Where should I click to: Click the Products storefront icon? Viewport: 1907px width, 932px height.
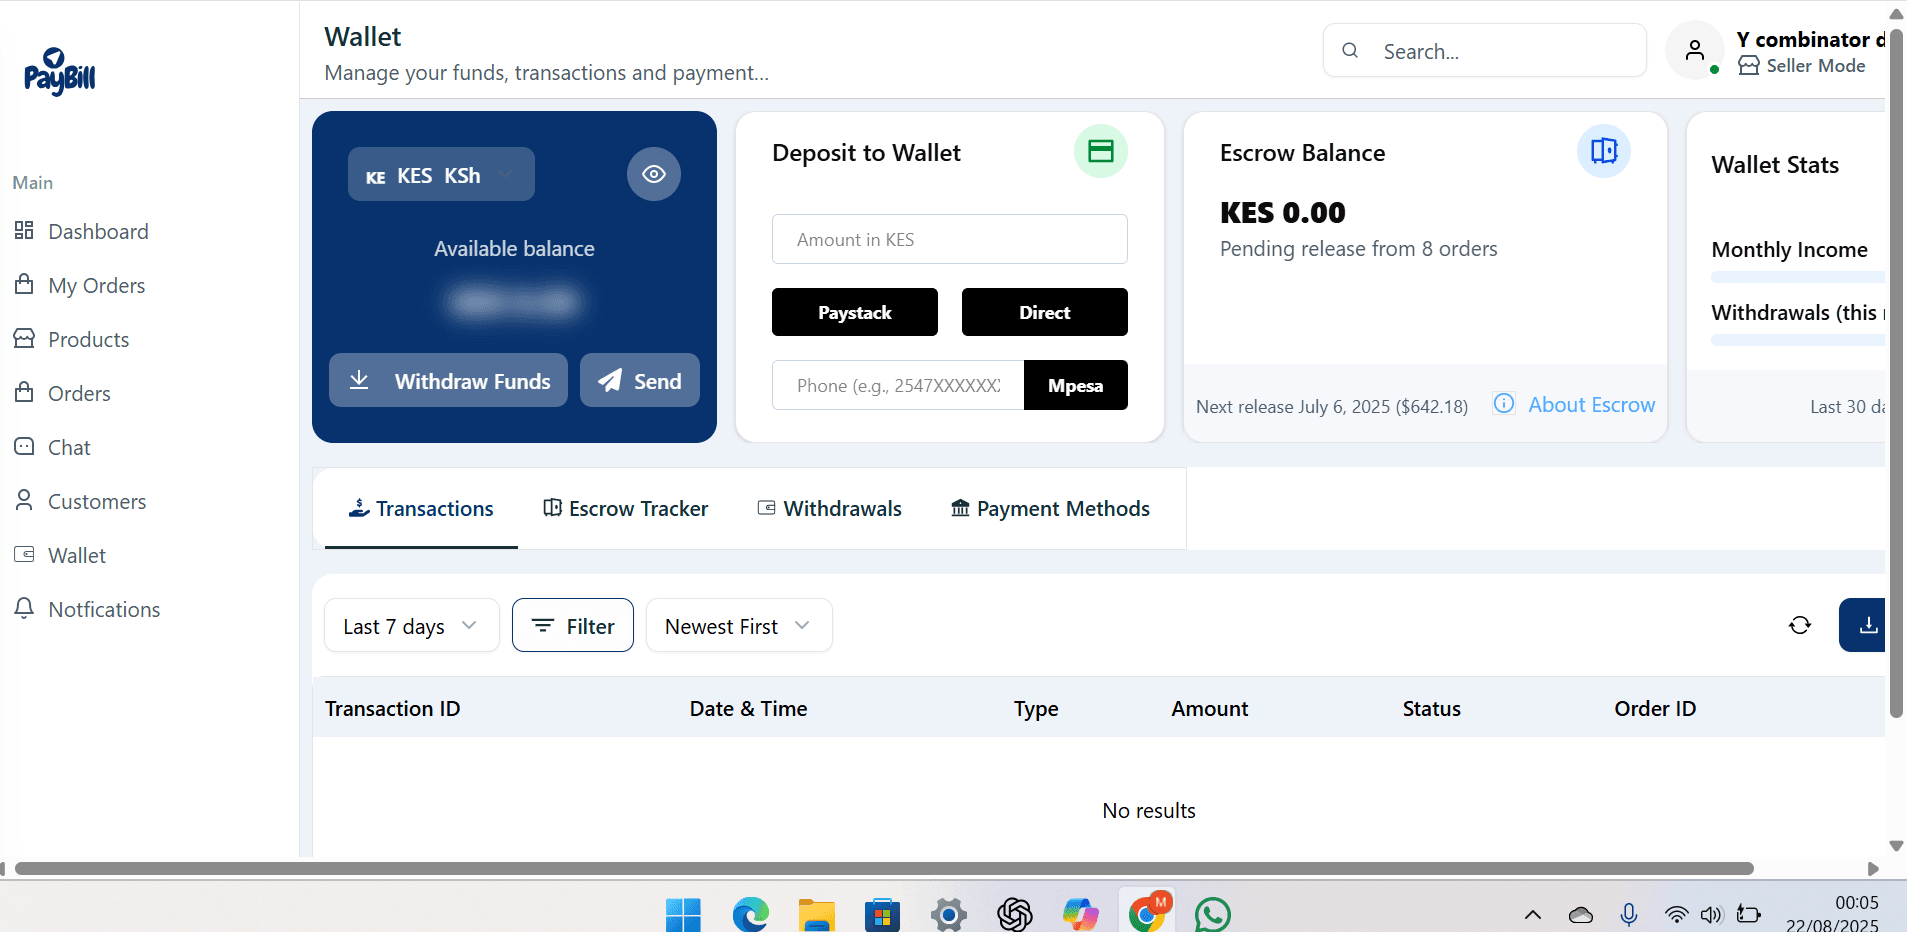[x=24, y=338]
